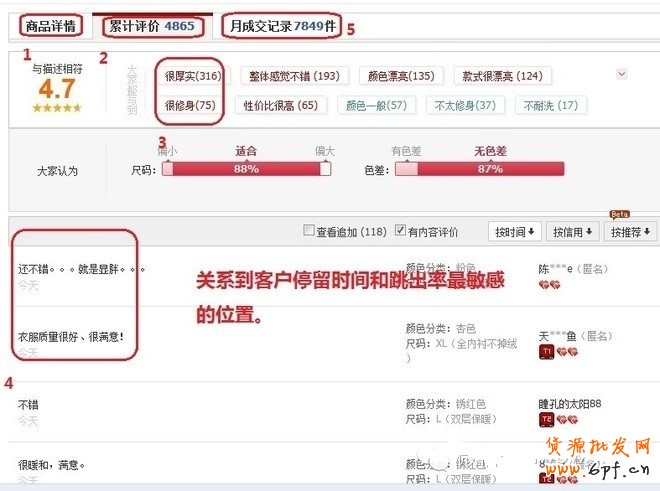Viewport: 660px width, 491px height.
Task: Click heart icons next to 瞳孔的太阳88 badge
Action: [567, 419]
